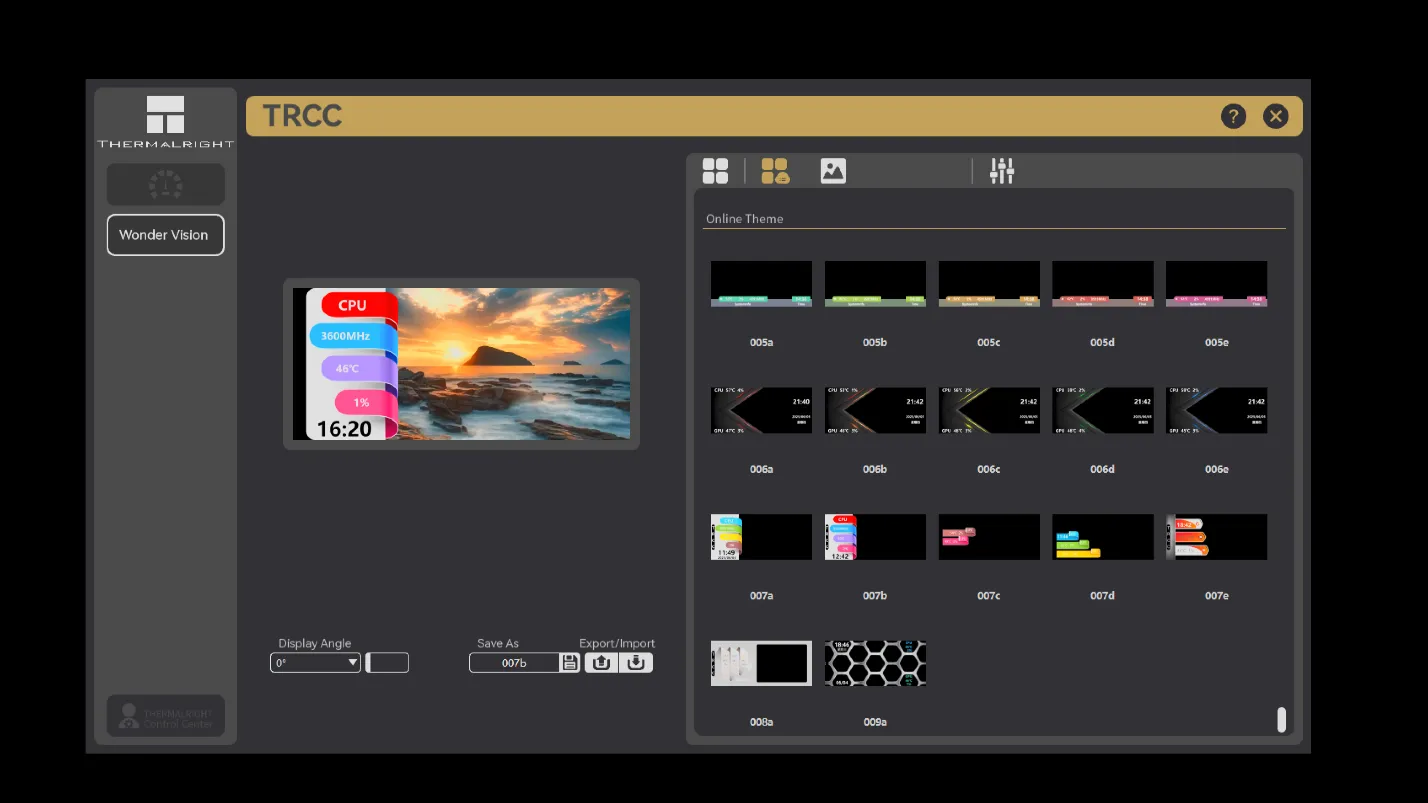Click the Thermalright logo
The image size is (1428, 803).
[165, 121]
